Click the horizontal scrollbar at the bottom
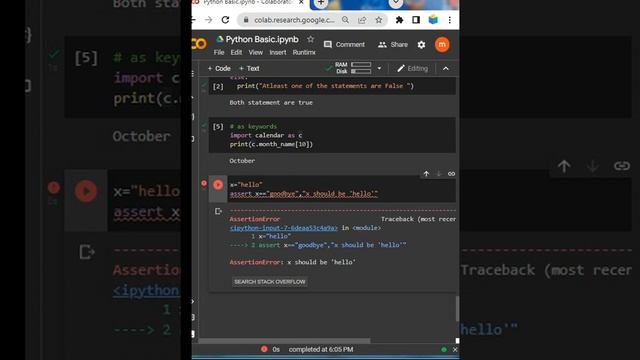The width and height of the screenshot is (640, 360). tap(284, 340)
